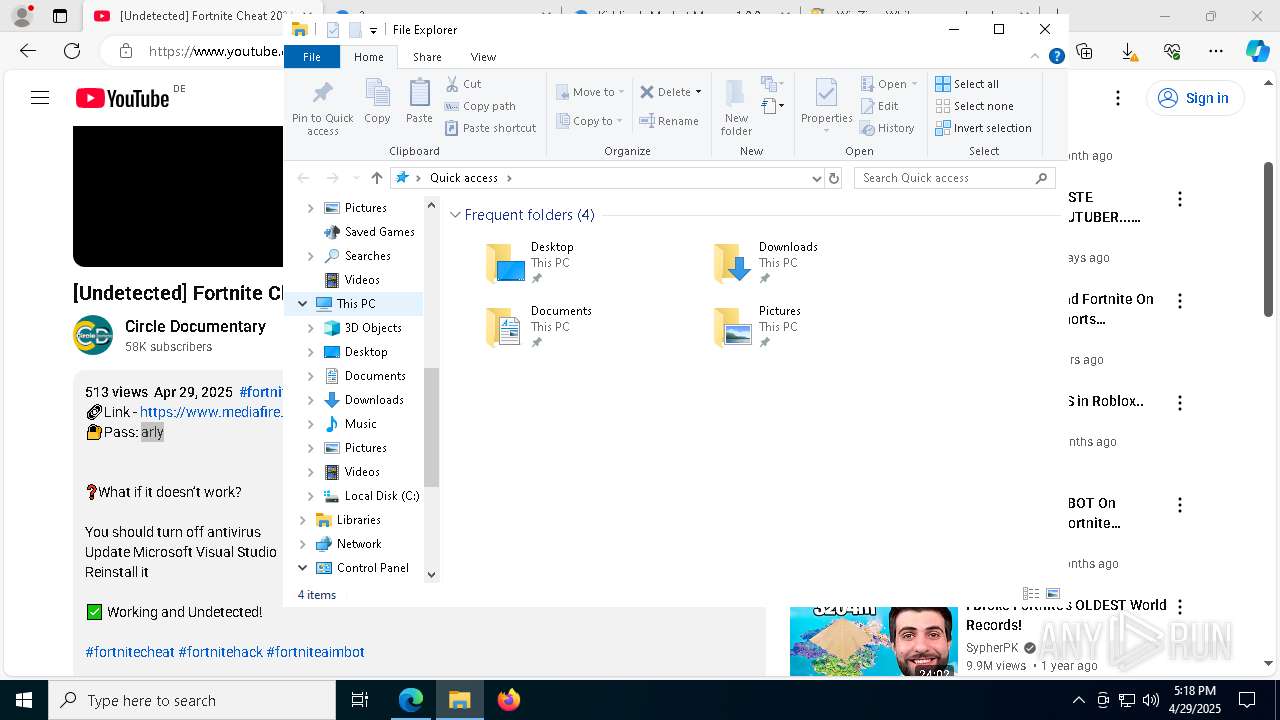1280x720 pixels.
Task: Click #fortniteaimbot hashtag link
Action: click(x=315, y=652)
